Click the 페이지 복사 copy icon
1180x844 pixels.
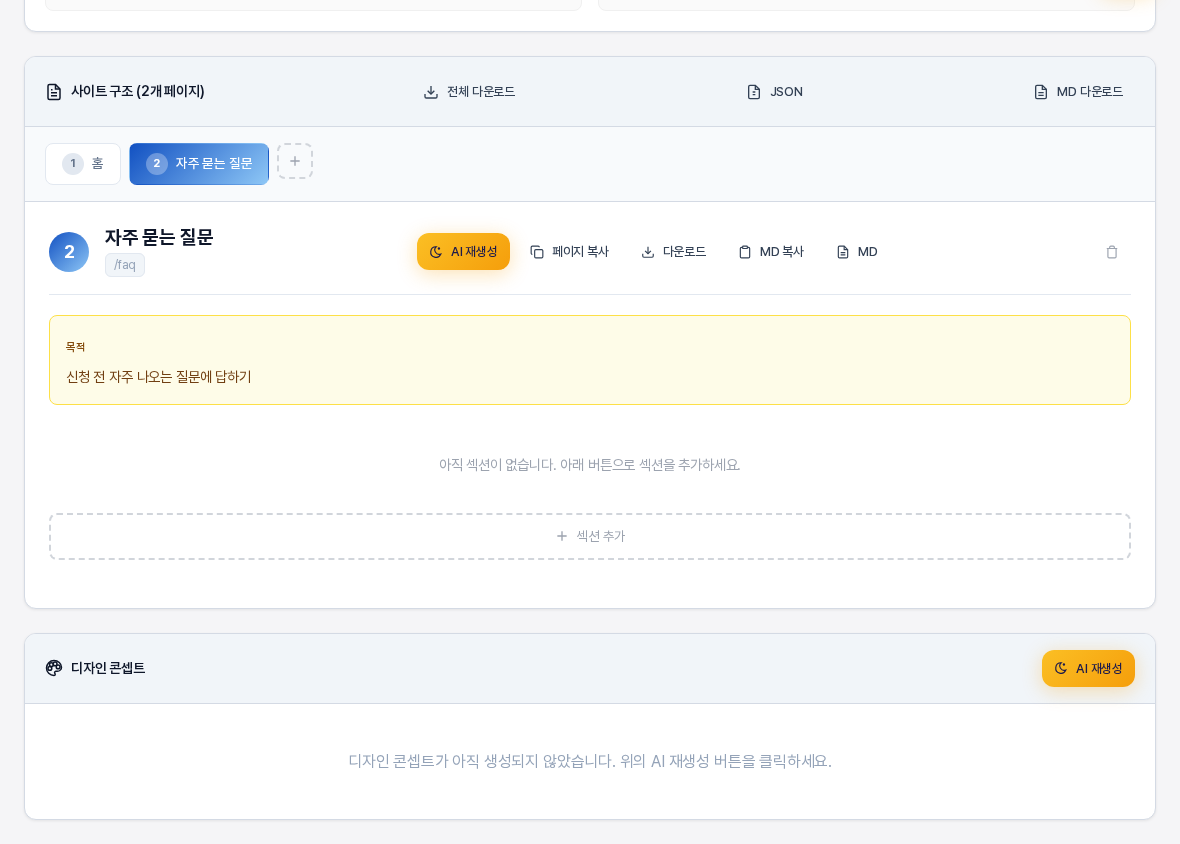[x=537, y=252]
